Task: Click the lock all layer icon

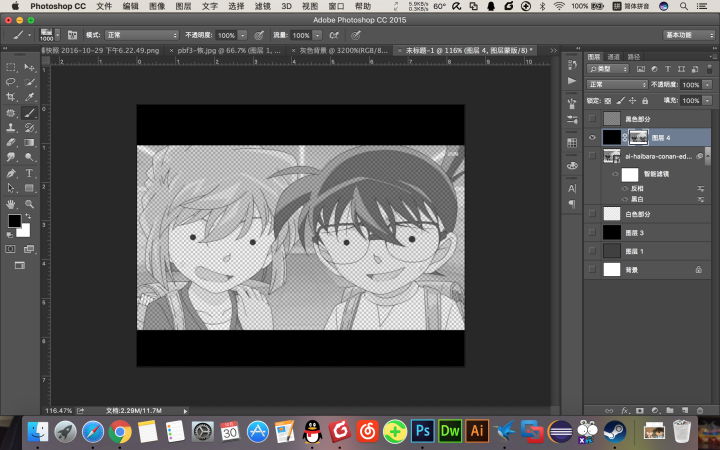Action: click(x=645, y=101)
